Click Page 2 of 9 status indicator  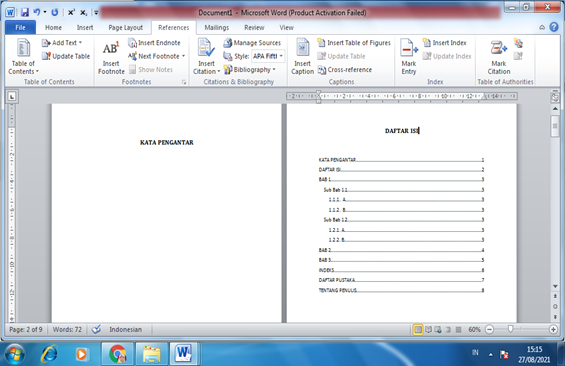click(x=26, y=329)
